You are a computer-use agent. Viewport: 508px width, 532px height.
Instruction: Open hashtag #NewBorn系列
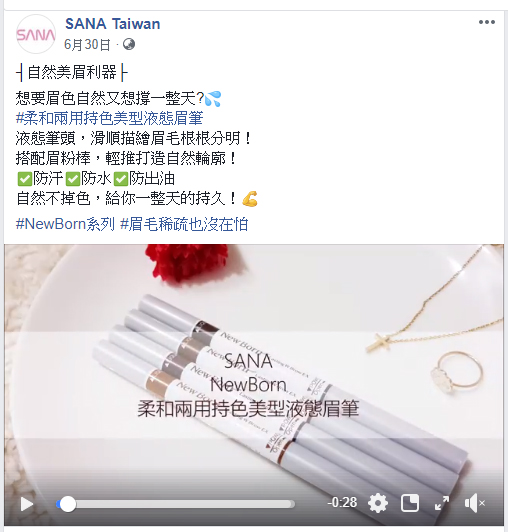tap(65, 224)
